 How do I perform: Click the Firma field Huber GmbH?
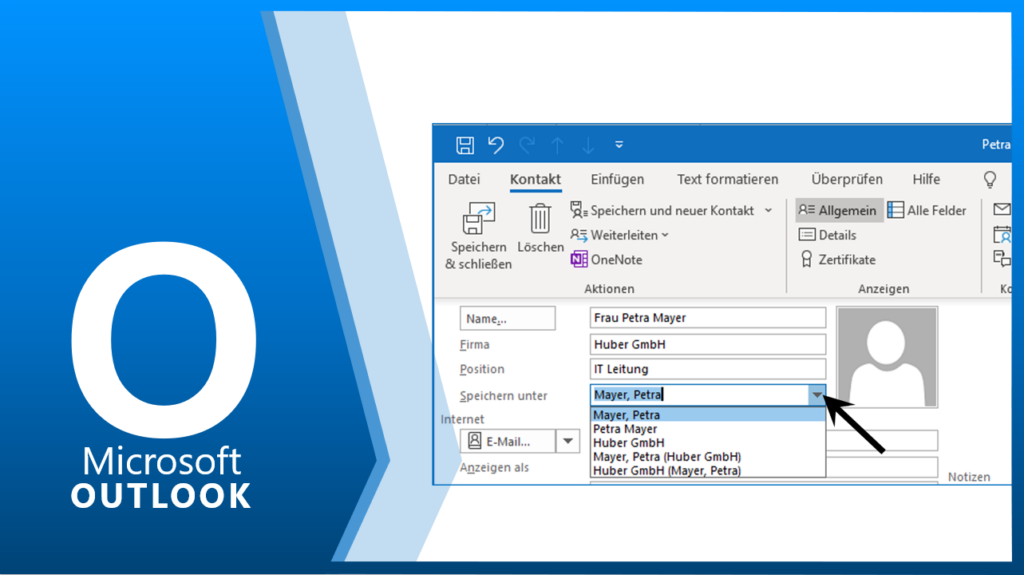(x=707, y=344)
